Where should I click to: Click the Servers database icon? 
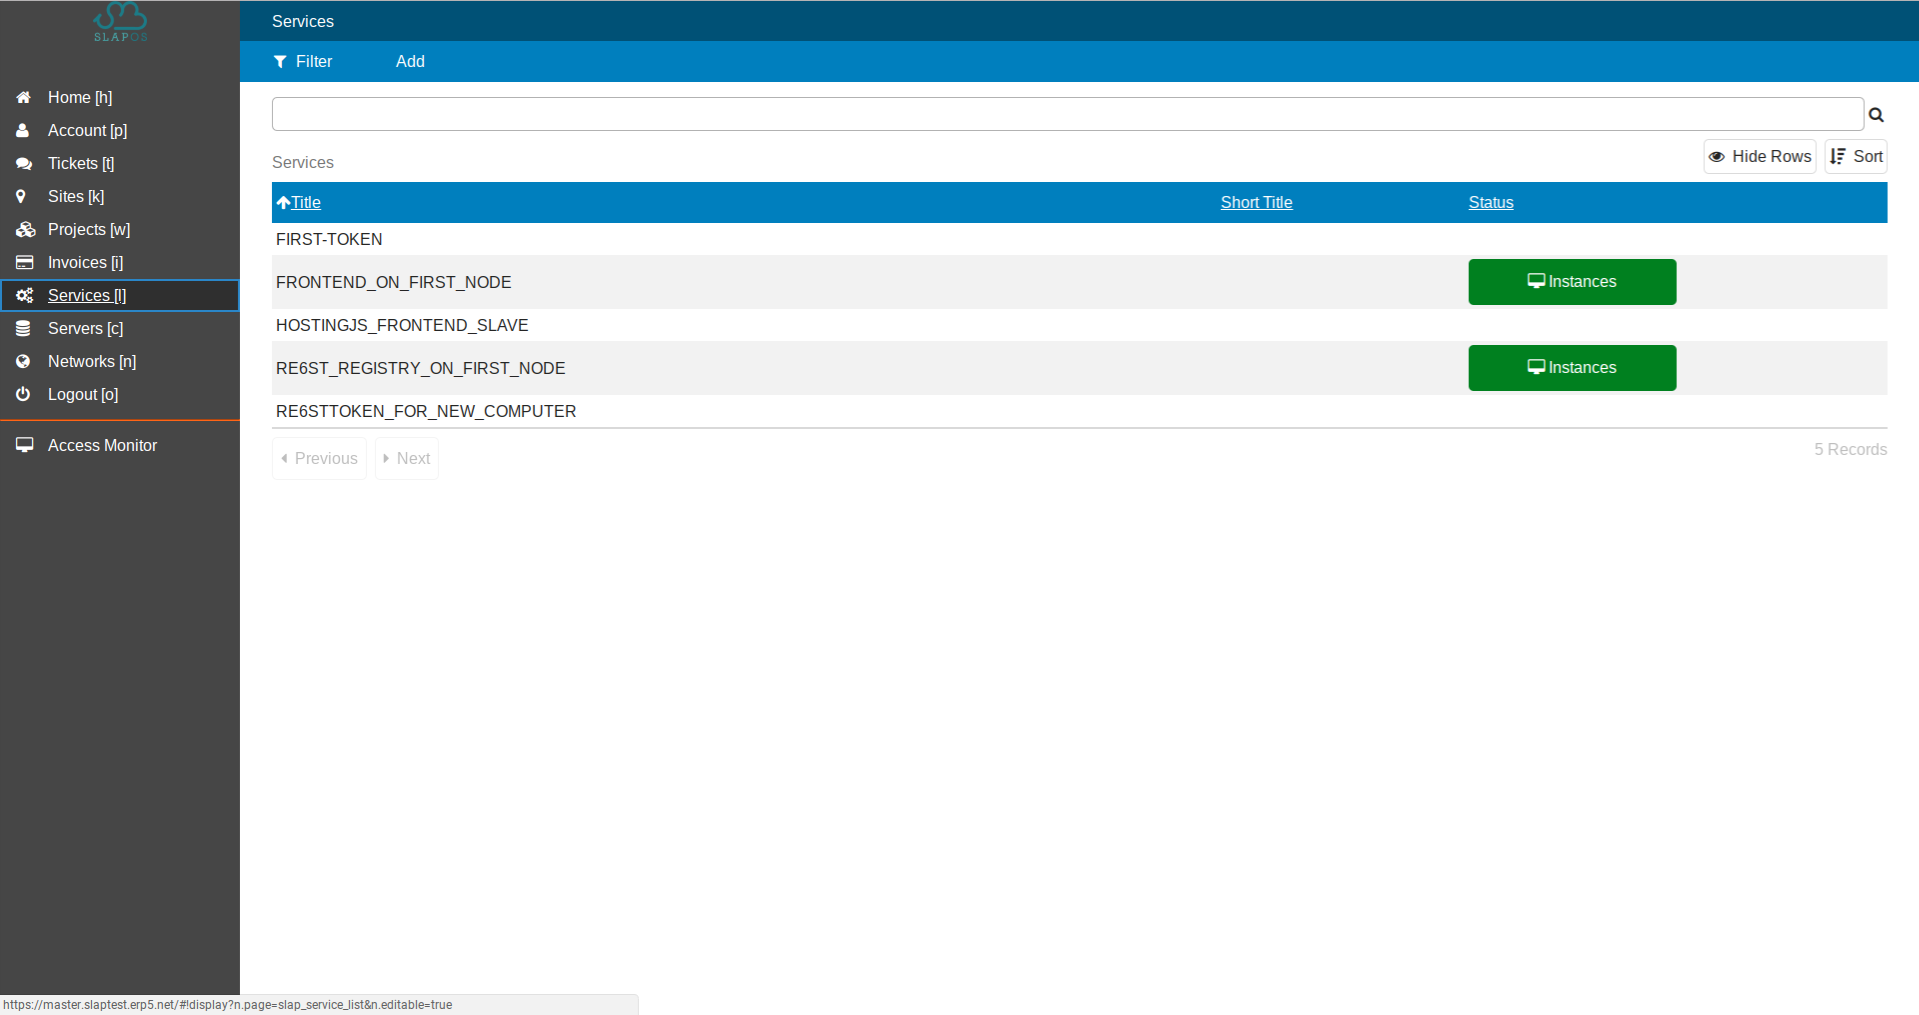tap(23, 329)
